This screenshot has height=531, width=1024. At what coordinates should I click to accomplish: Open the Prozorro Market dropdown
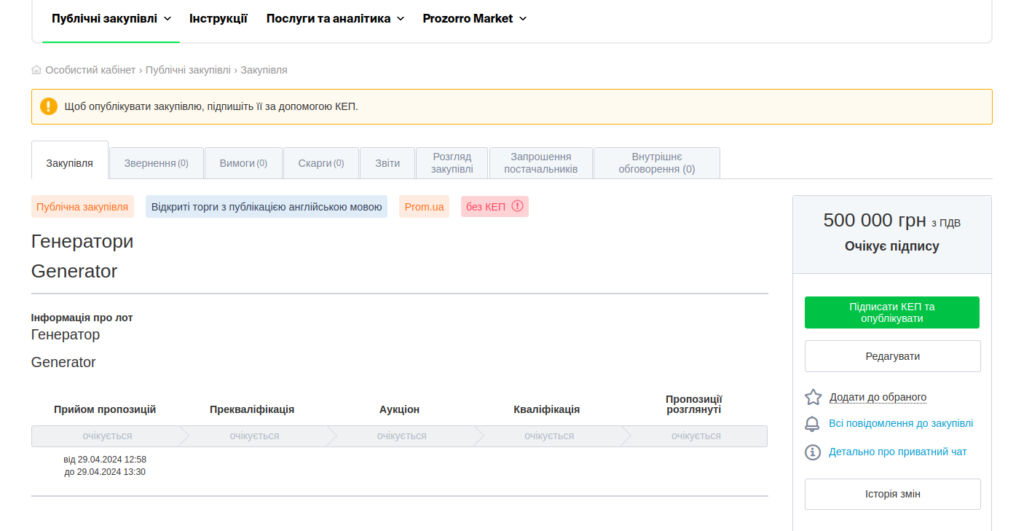pyautogui.click(x=474, y=18)
